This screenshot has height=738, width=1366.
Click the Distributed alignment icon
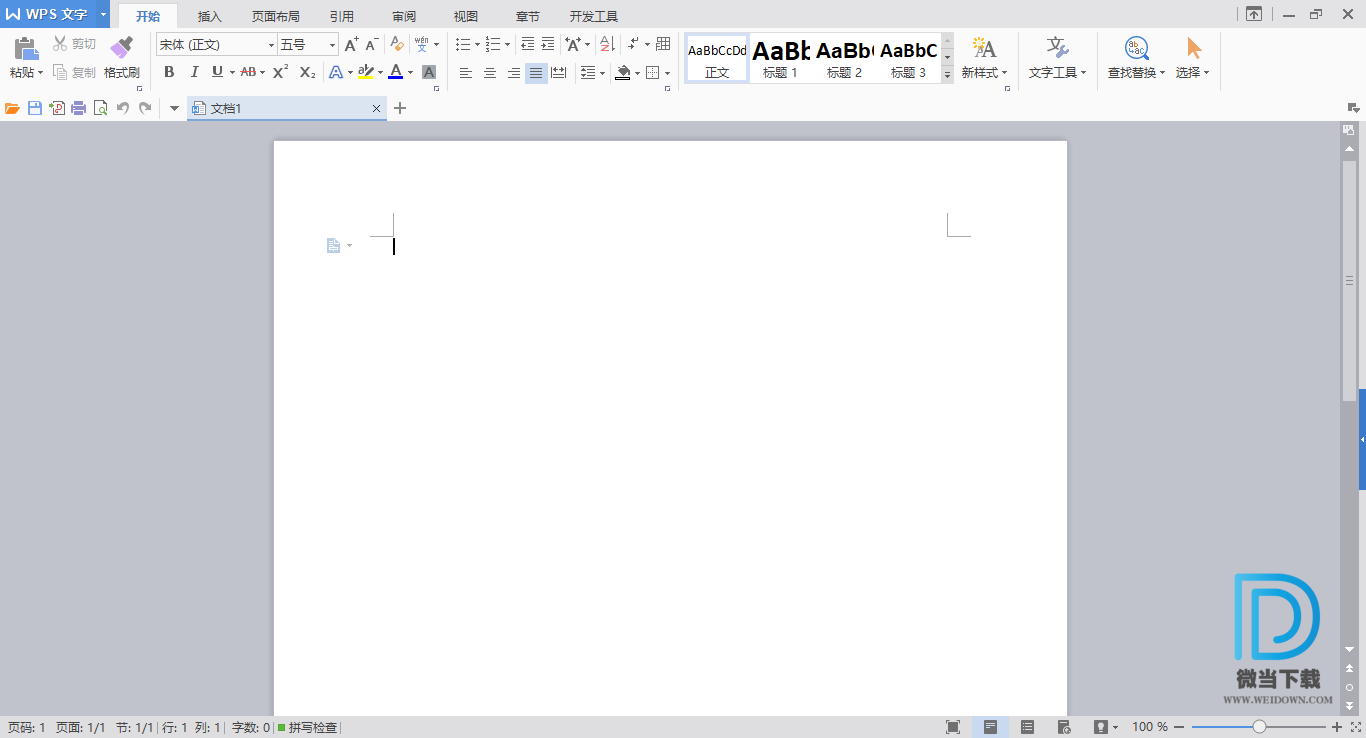559,72
